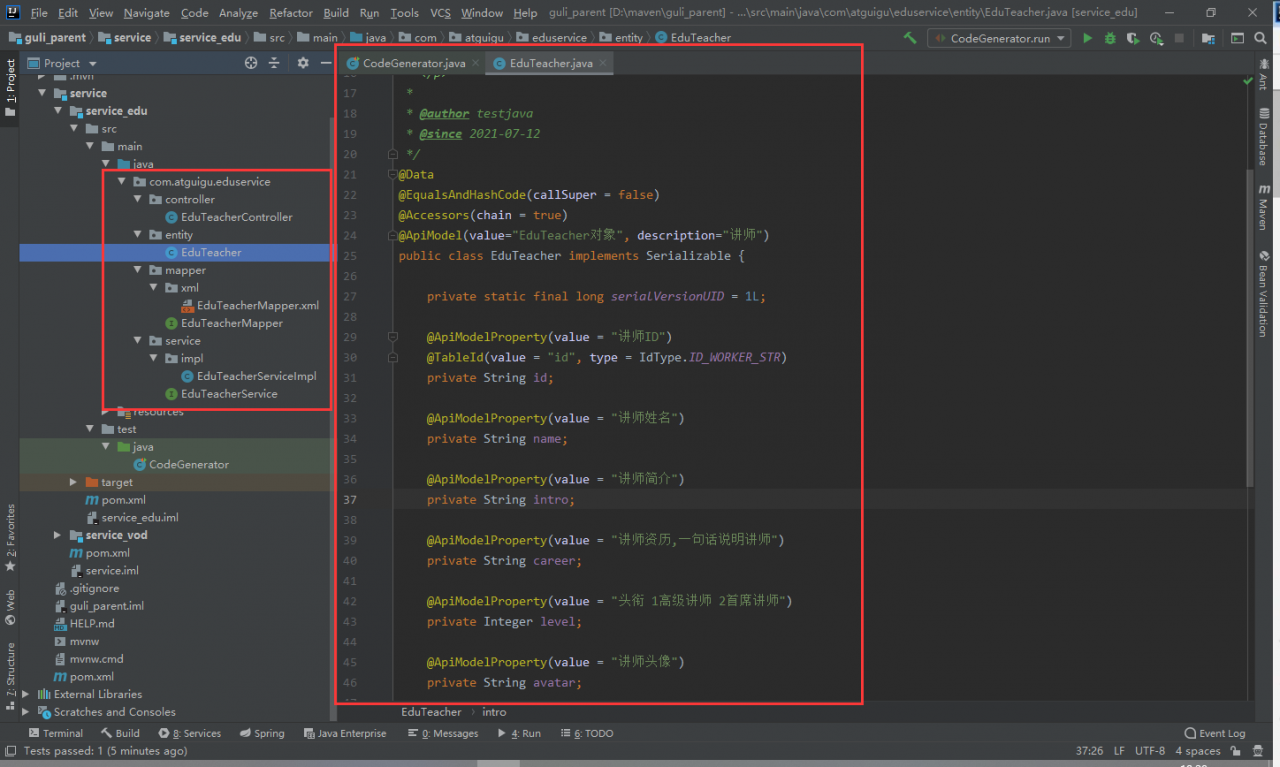Viewport: 1280px width, 767px height.
Task: Click the green inspection checkmark in editor
Action: (1247, 79)
